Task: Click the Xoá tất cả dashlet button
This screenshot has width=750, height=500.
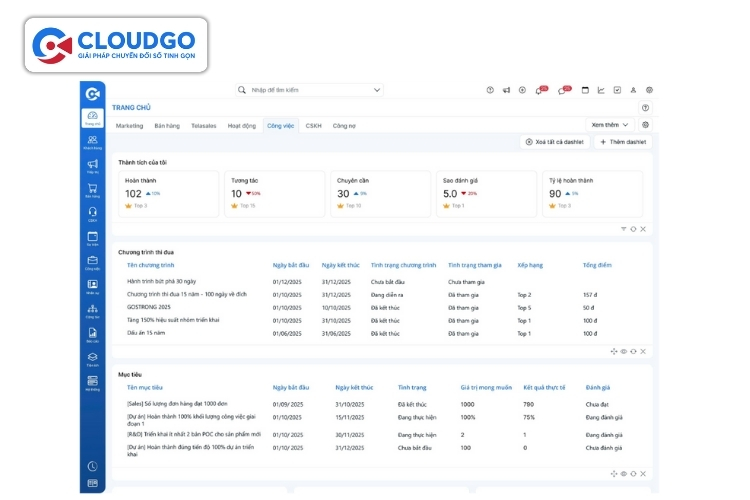Action: [554, 142]
